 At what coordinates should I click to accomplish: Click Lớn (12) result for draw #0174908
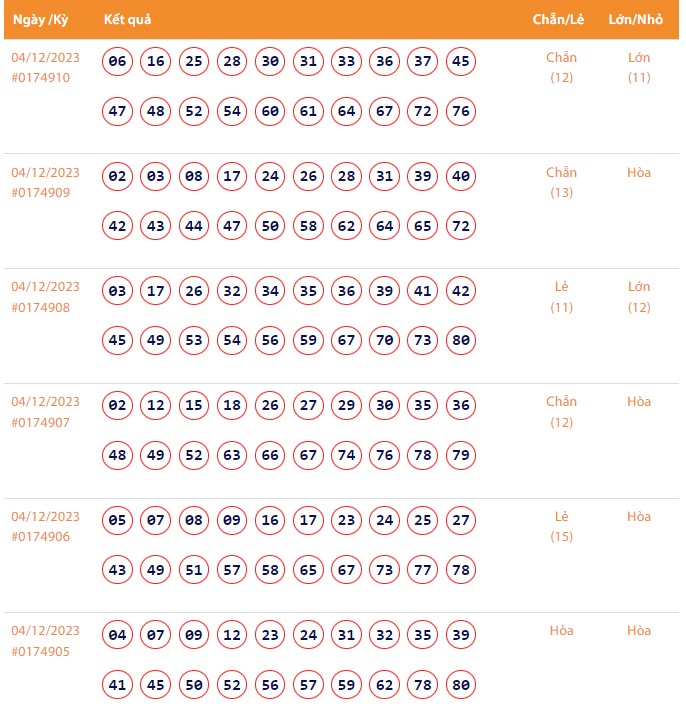[x=639, y=297]
